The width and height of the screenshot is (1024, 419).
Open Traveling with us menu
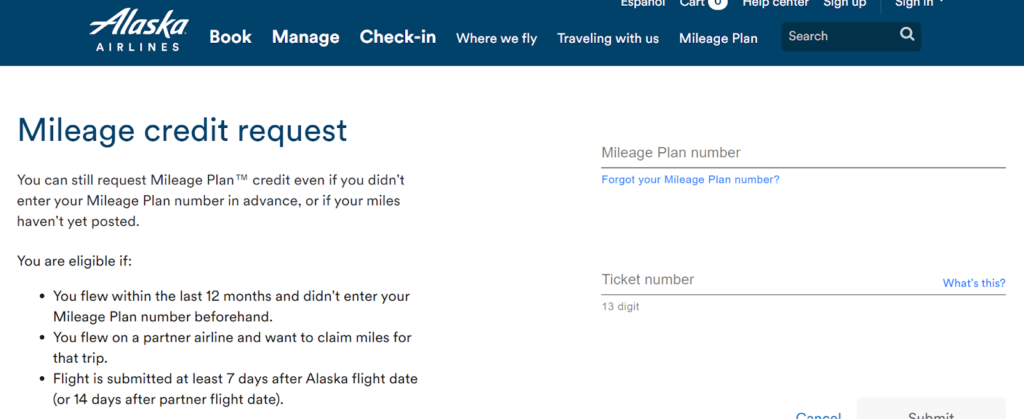608,39
